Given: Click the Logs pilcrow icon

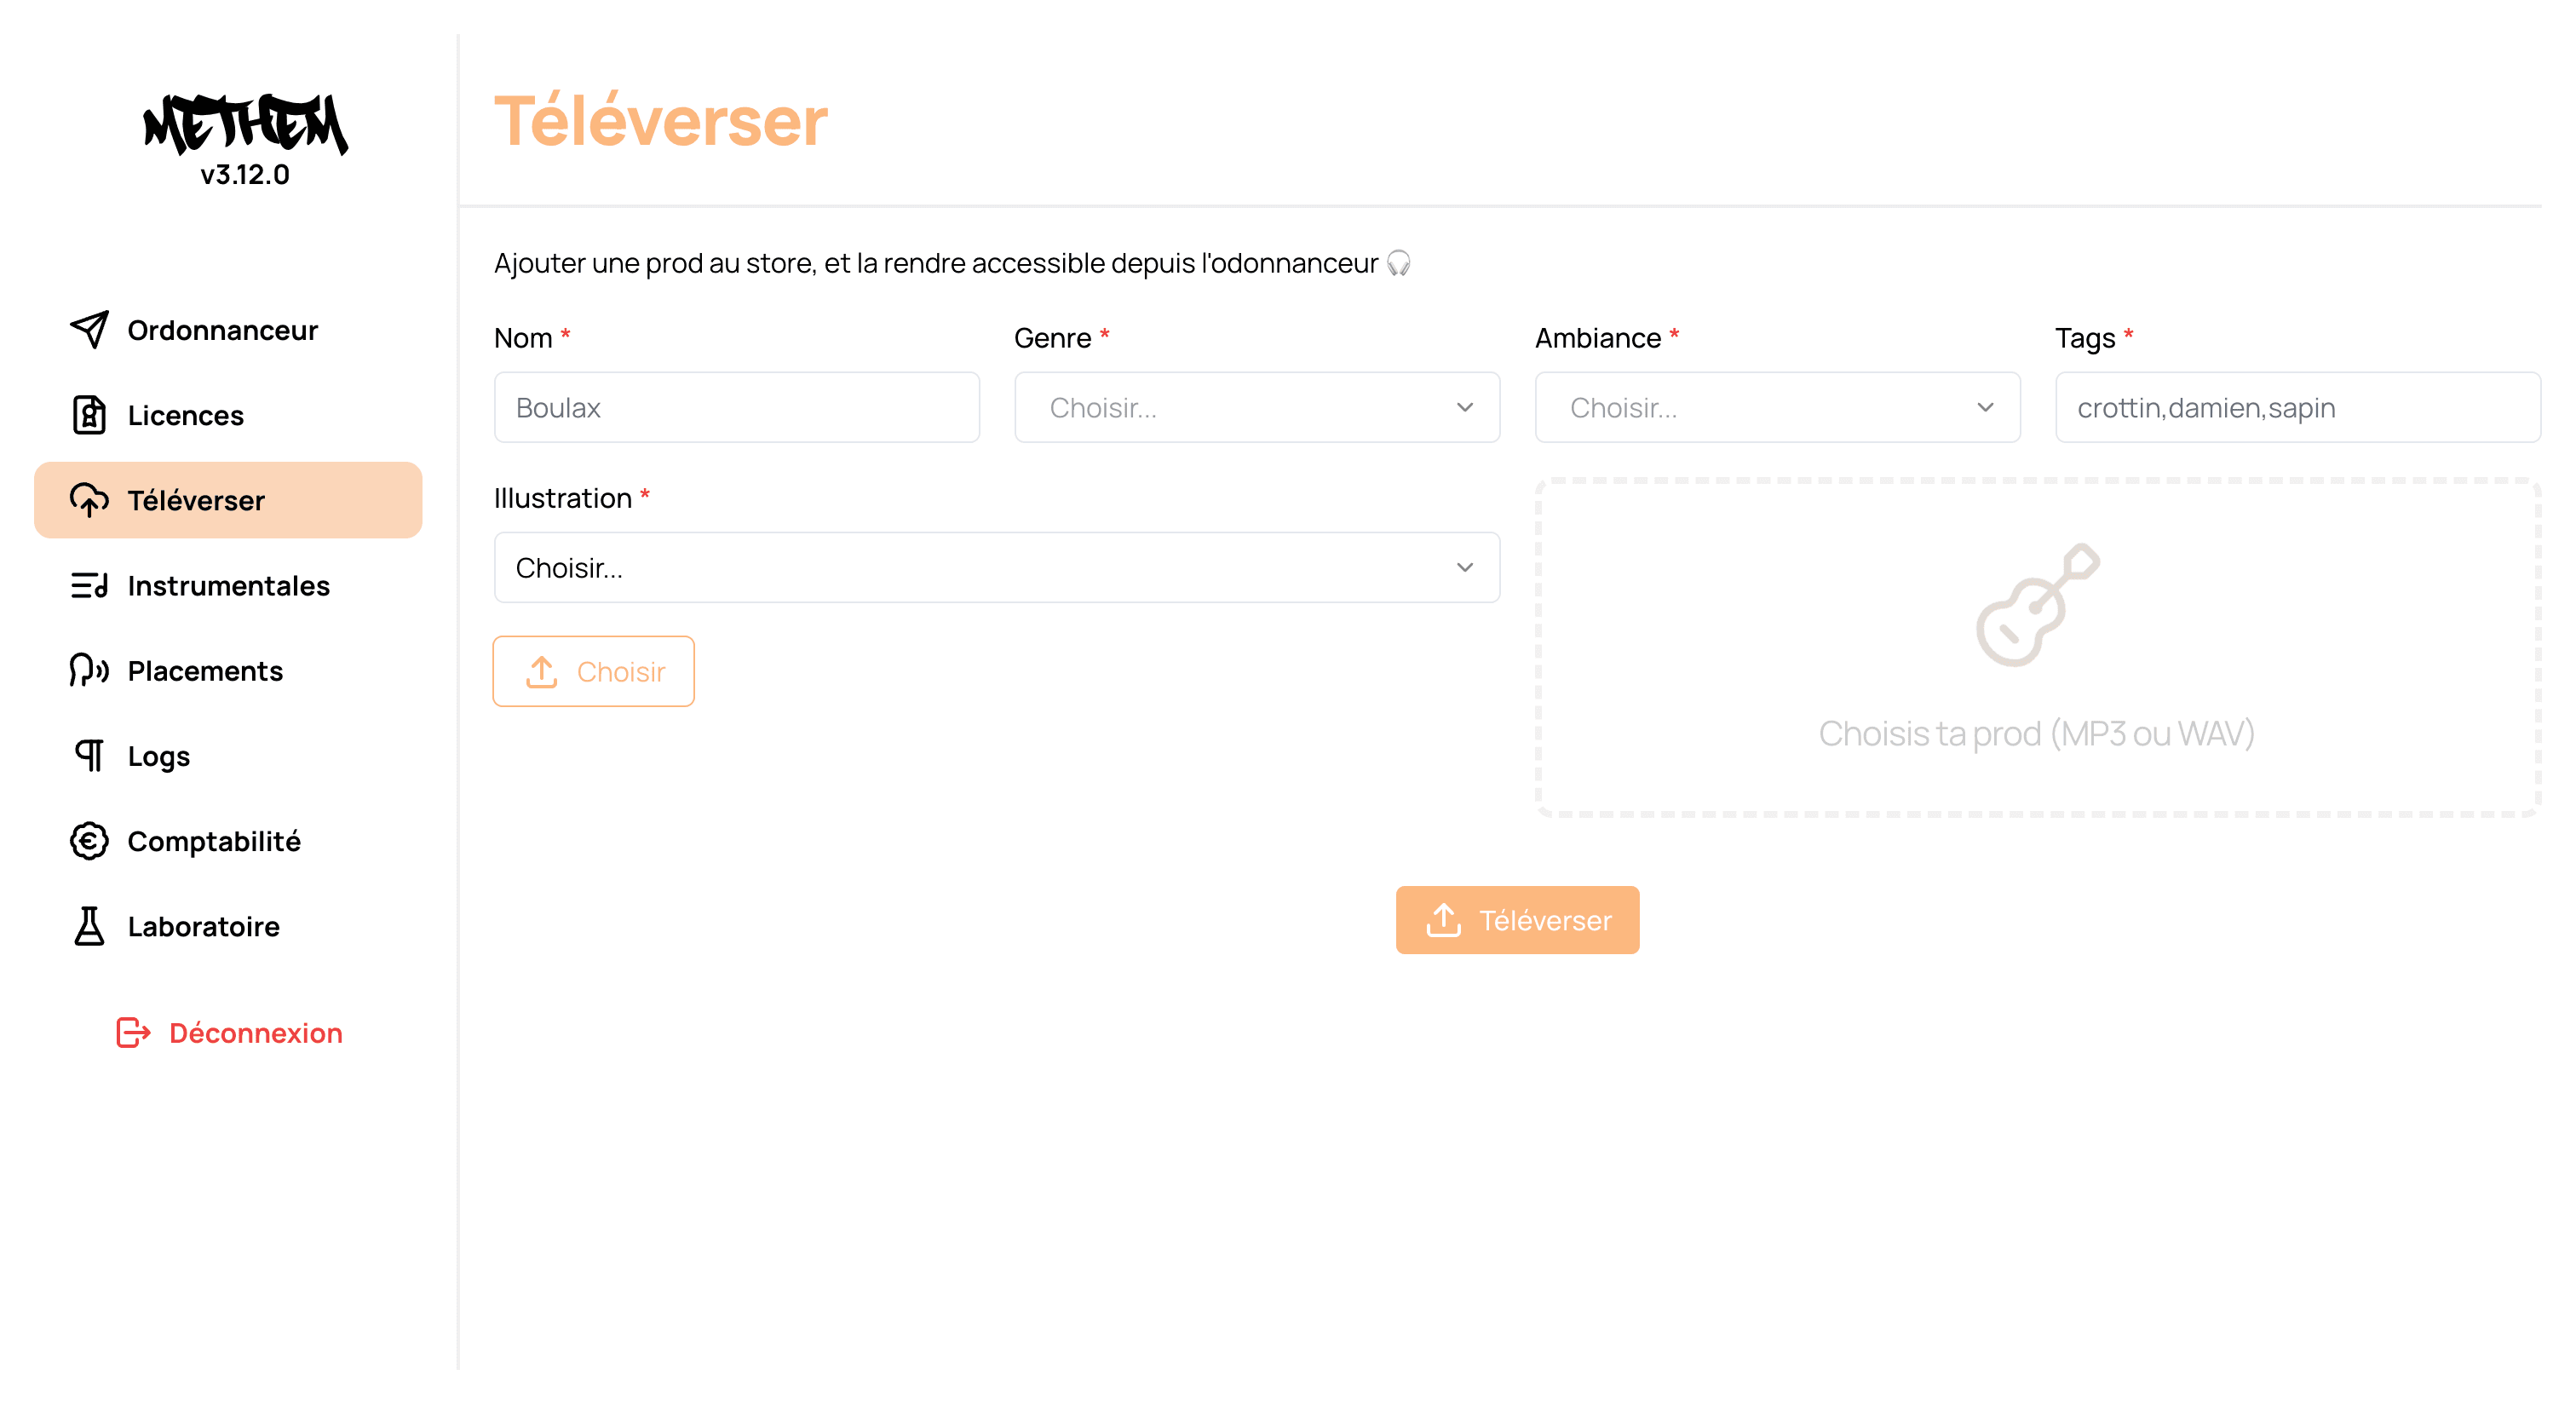Looking at the screenshot, I should pos(89,755).
